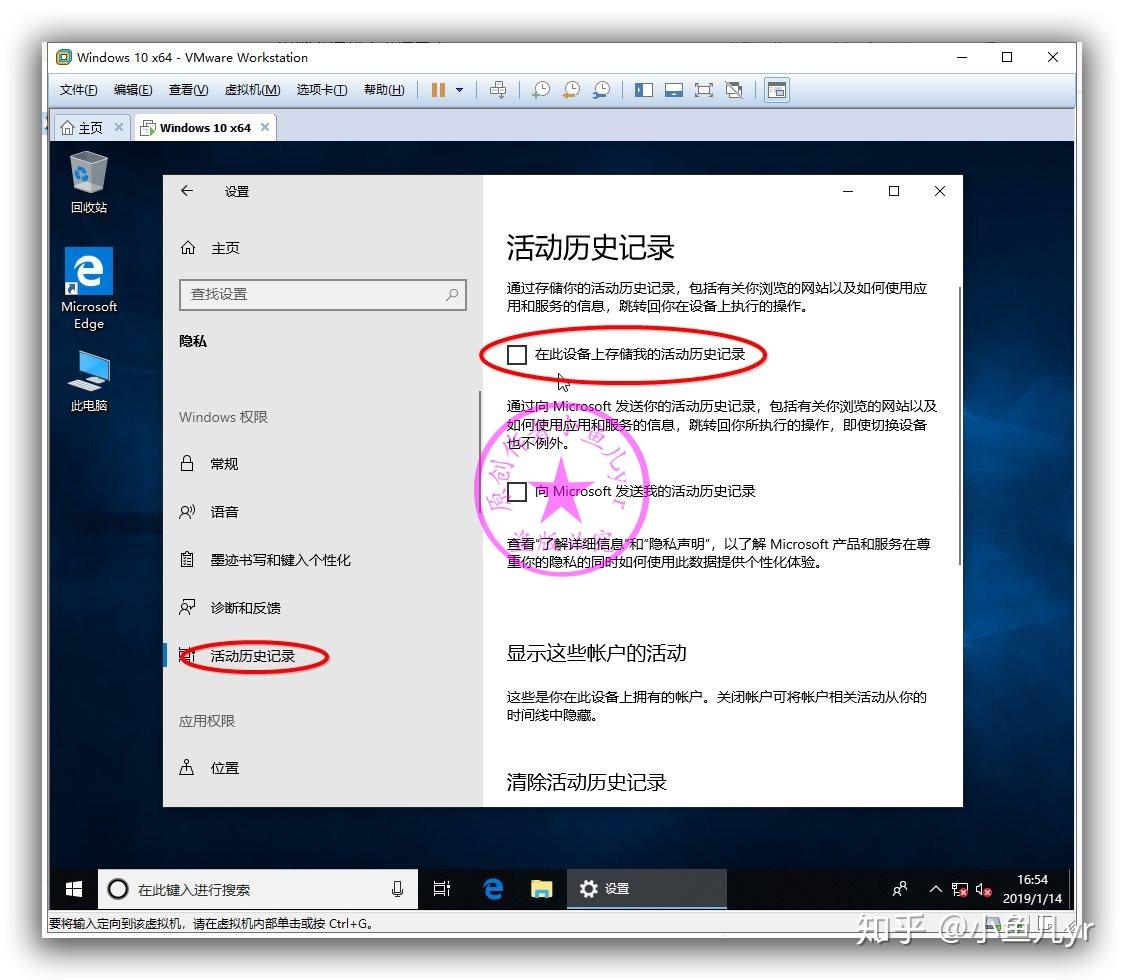The height and width of the screenshot is (980, 1124).
Task: Click the Suspend virtual machine icon
Action: [437, 90]
